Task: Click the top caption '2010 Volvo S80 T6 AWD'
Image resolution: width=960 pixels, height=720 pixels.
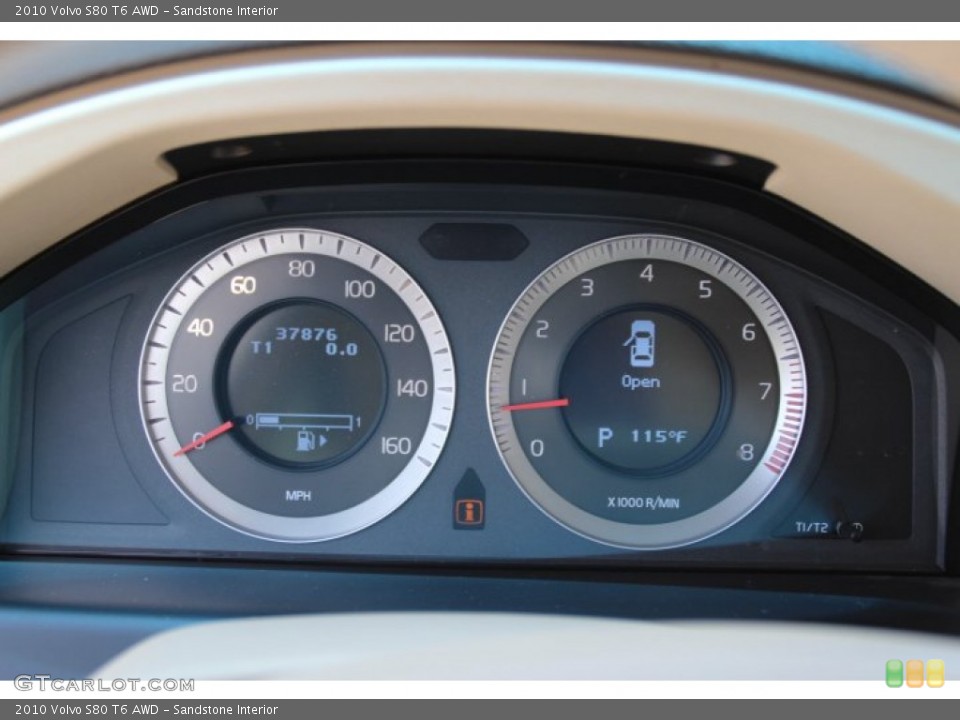Action: tap(86, 10)
